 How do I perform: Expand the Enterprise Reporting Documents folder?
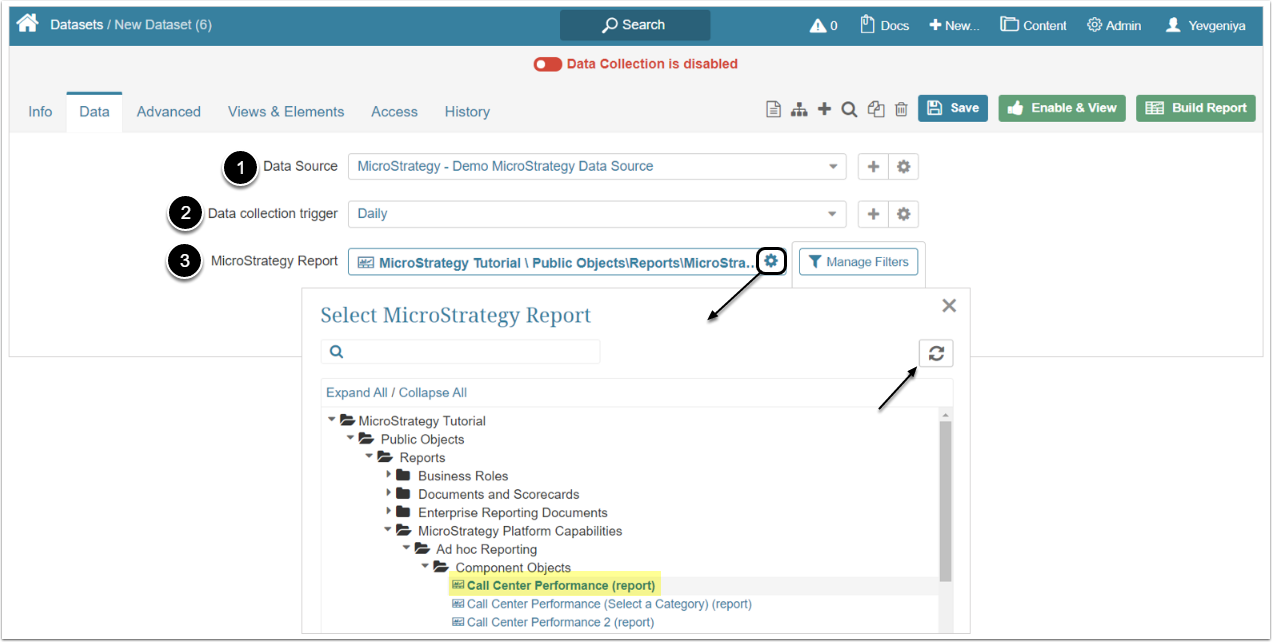tap(389, 512)
